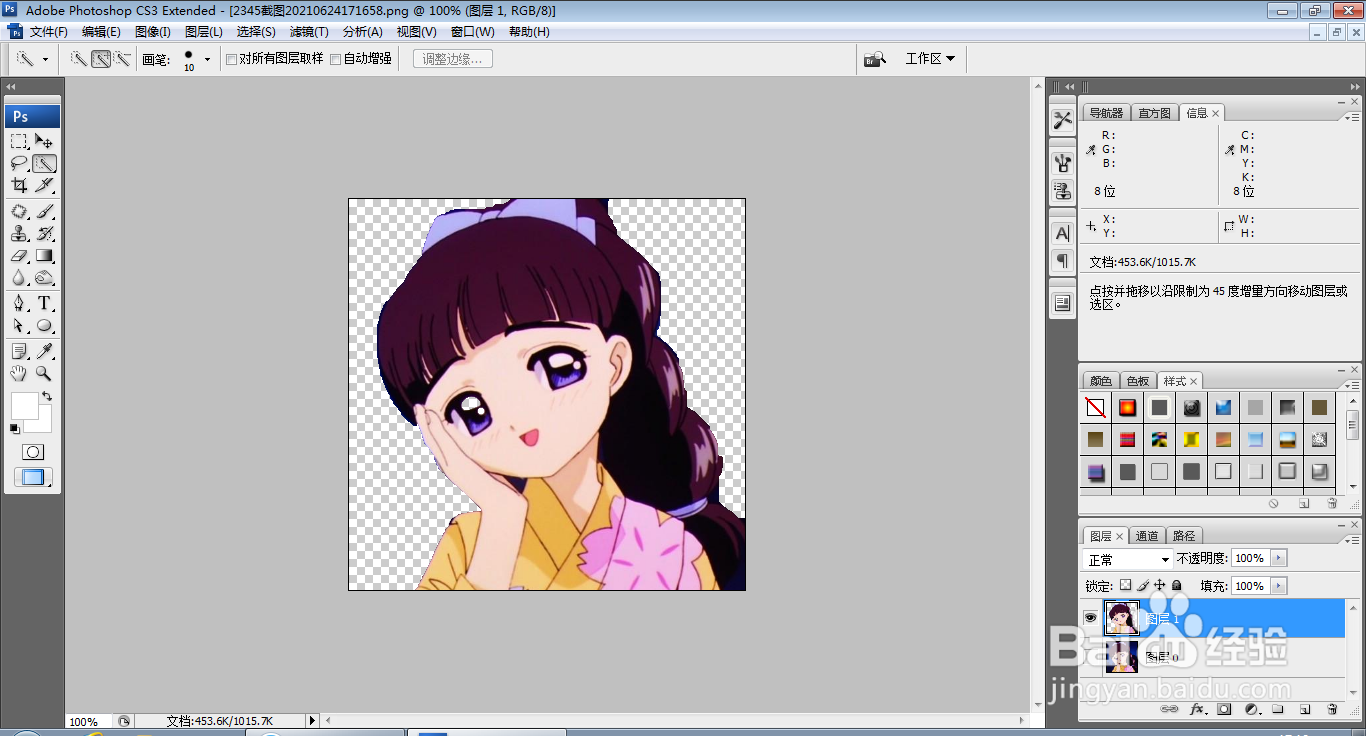Reset to default foreground/background colors

(x=14, y=429)
